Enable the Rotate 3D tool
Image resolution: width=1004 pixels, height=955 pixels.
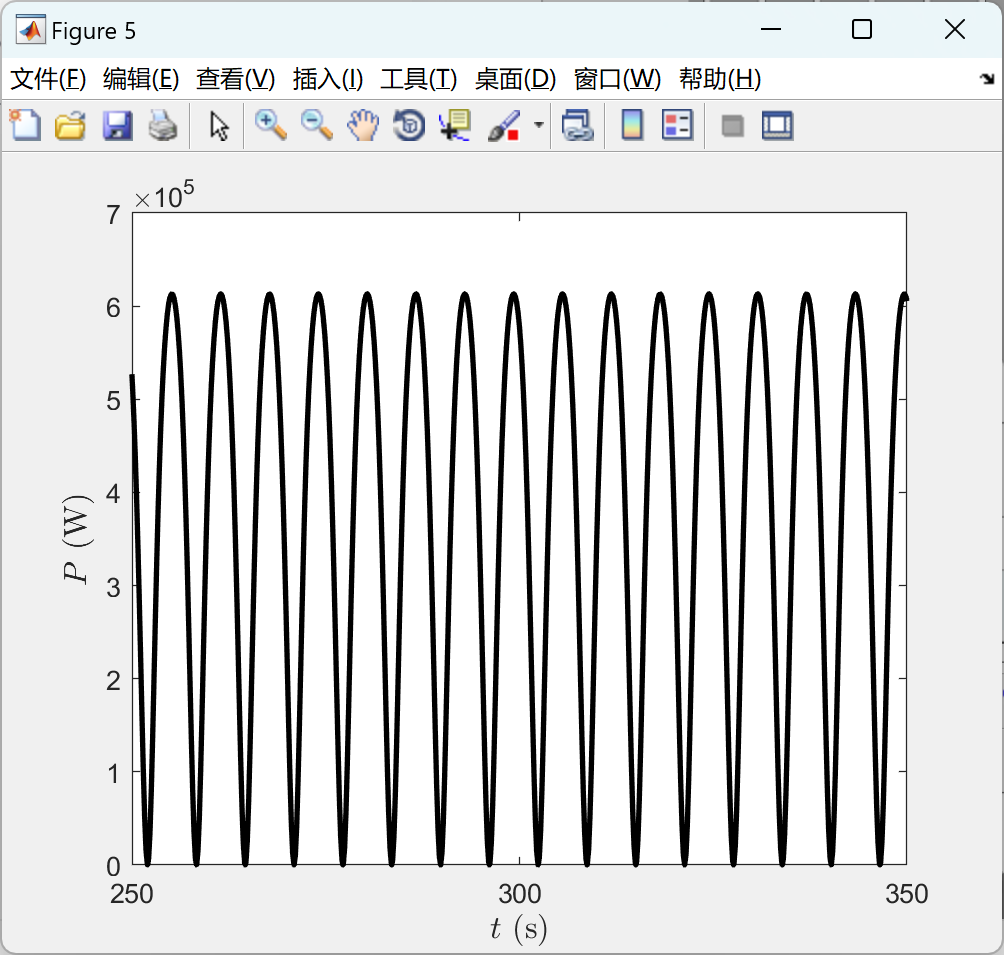409,125
